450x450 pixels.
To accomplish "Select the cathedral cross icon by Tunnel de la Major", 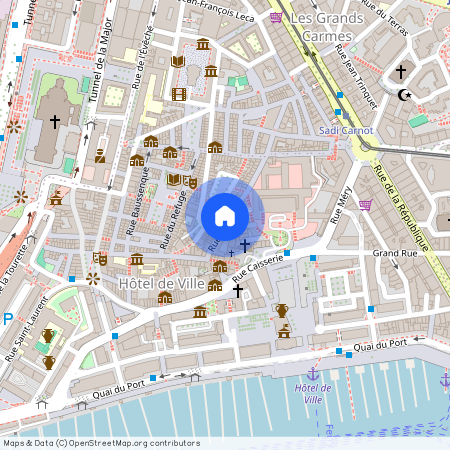I will click(55, 122).
